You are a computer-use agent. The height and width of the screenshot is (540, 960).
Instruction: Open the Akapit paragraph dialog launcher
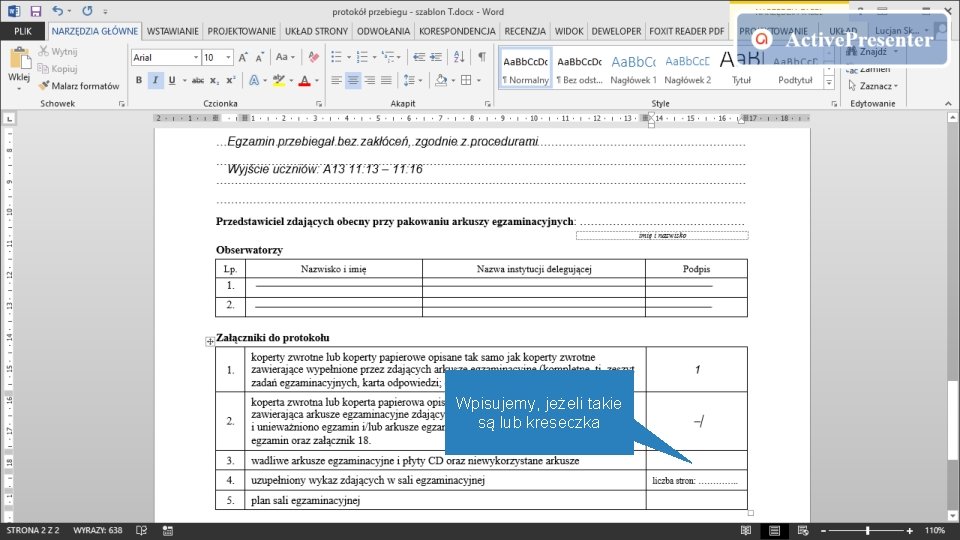coord(487,104)
